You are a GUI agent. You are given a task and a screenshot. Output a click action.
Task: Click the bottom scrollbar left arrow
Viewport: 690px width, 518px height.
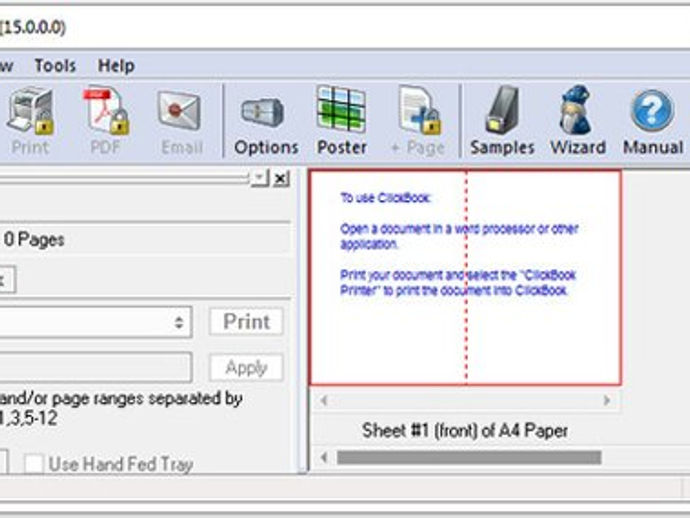point(324,458)
